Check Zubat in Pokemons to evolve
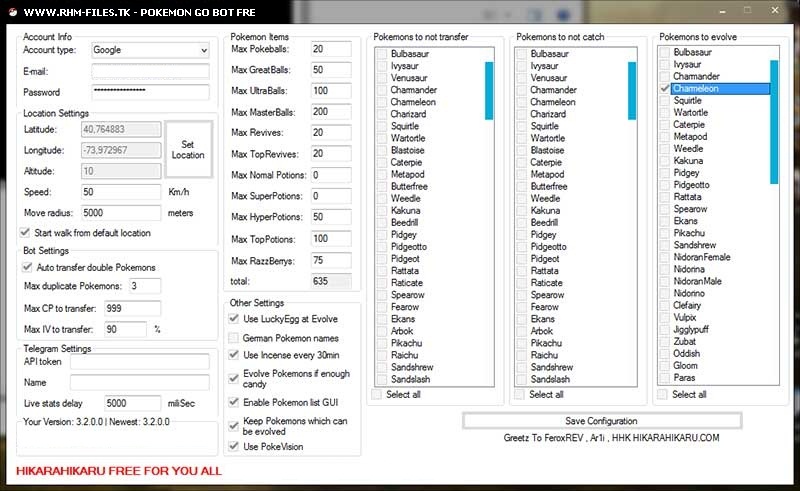This screenshot has height=491, width=800. 664,341
